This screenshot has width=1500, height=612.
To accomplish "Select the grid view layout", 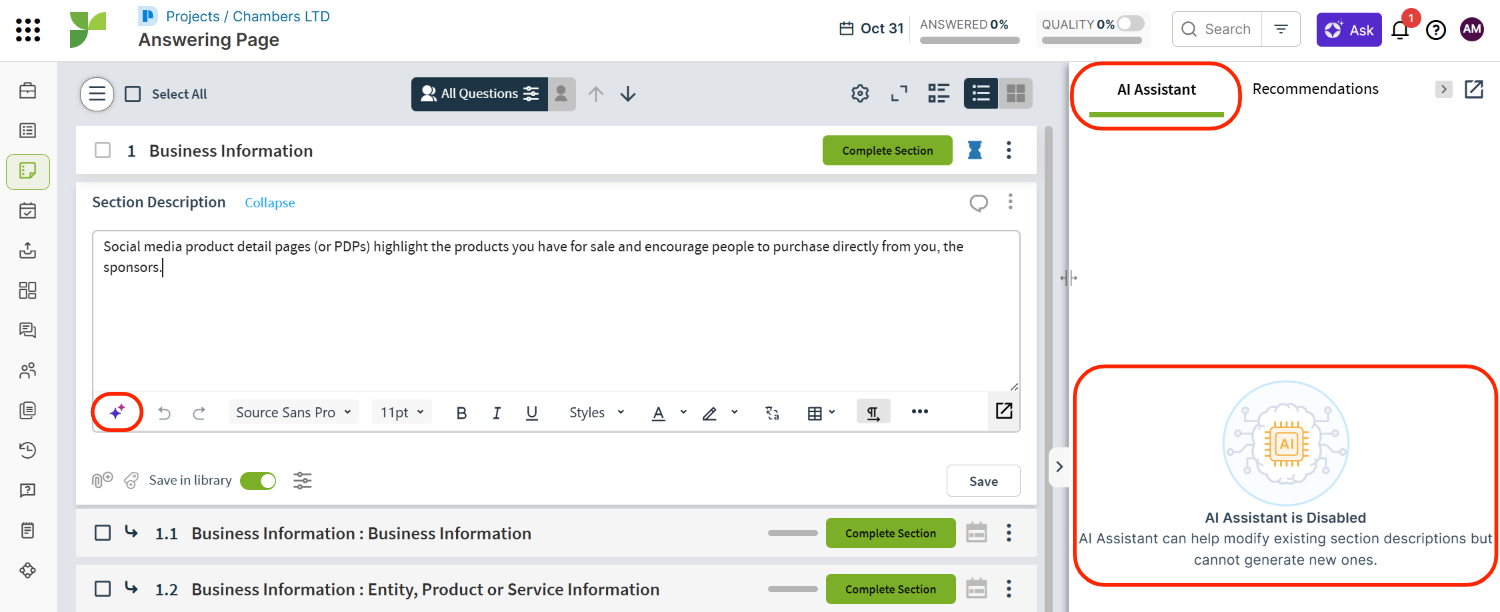I will 1016,94.
